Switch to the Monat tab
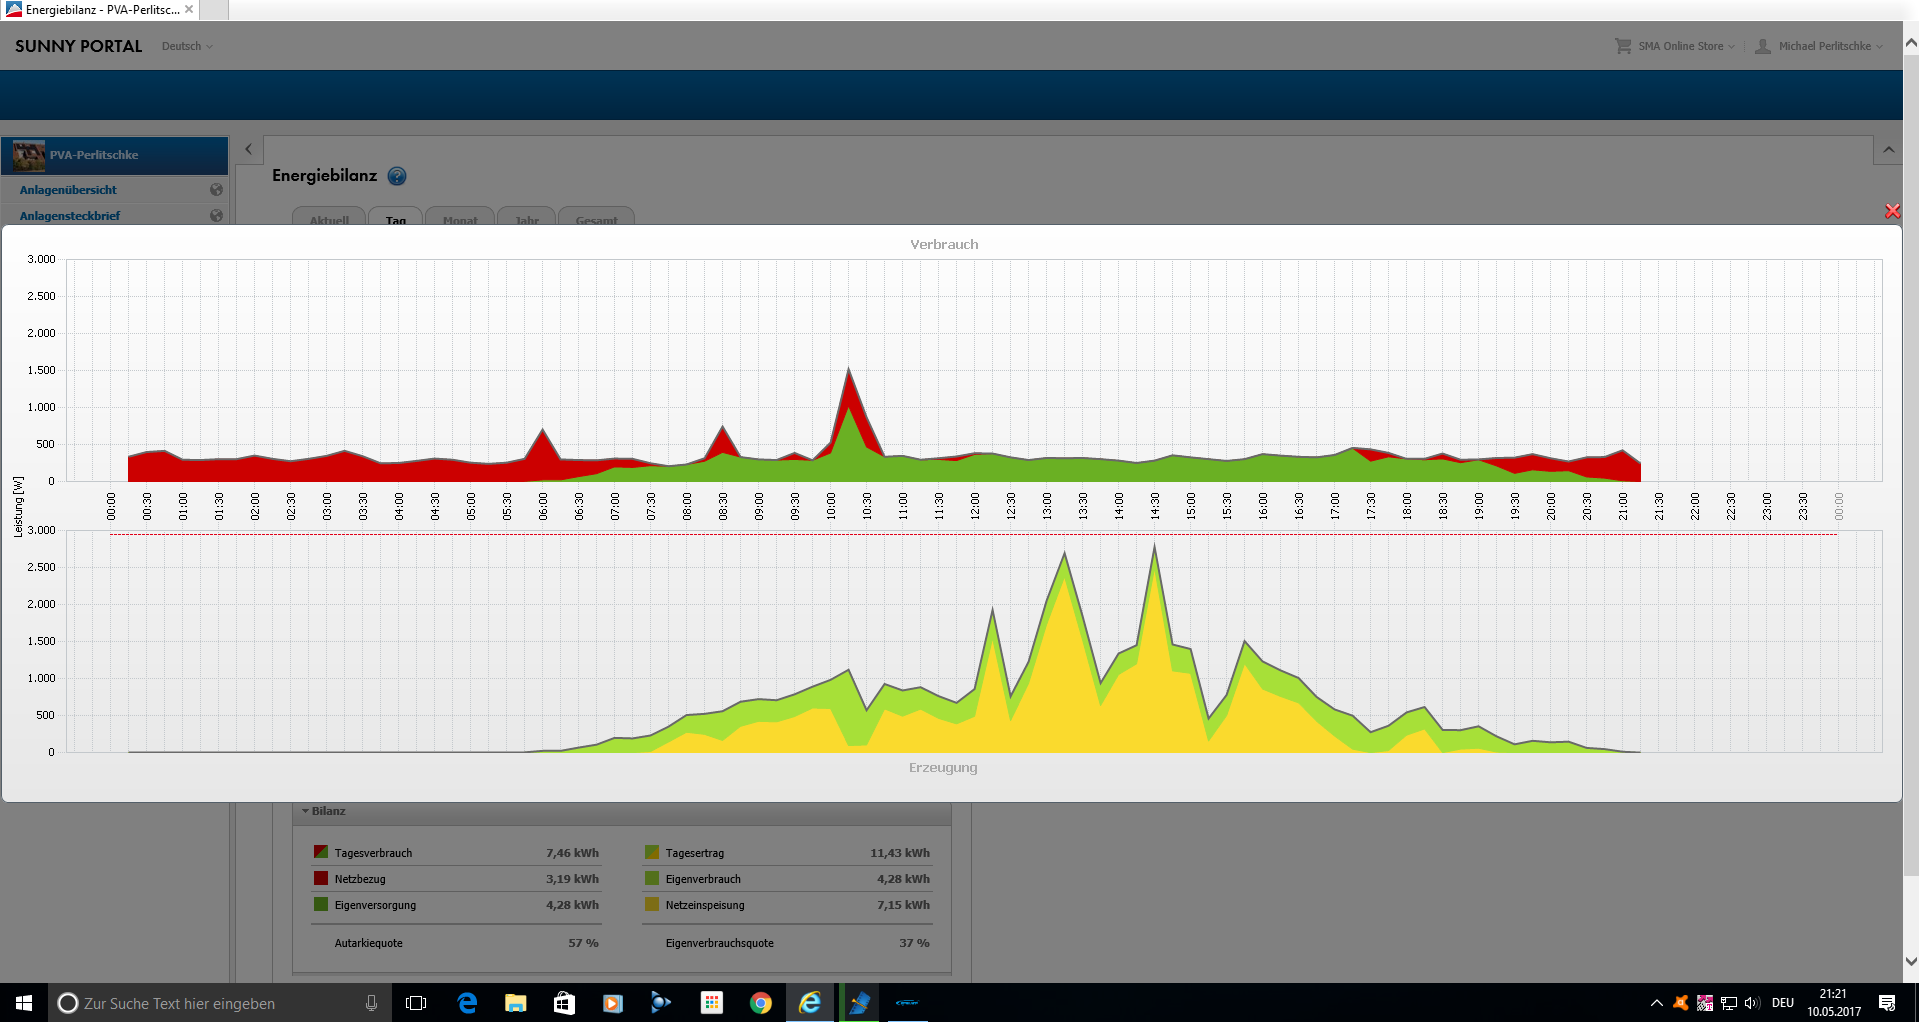Viewport: 1919px width, 1022px height. click(460, 220)
